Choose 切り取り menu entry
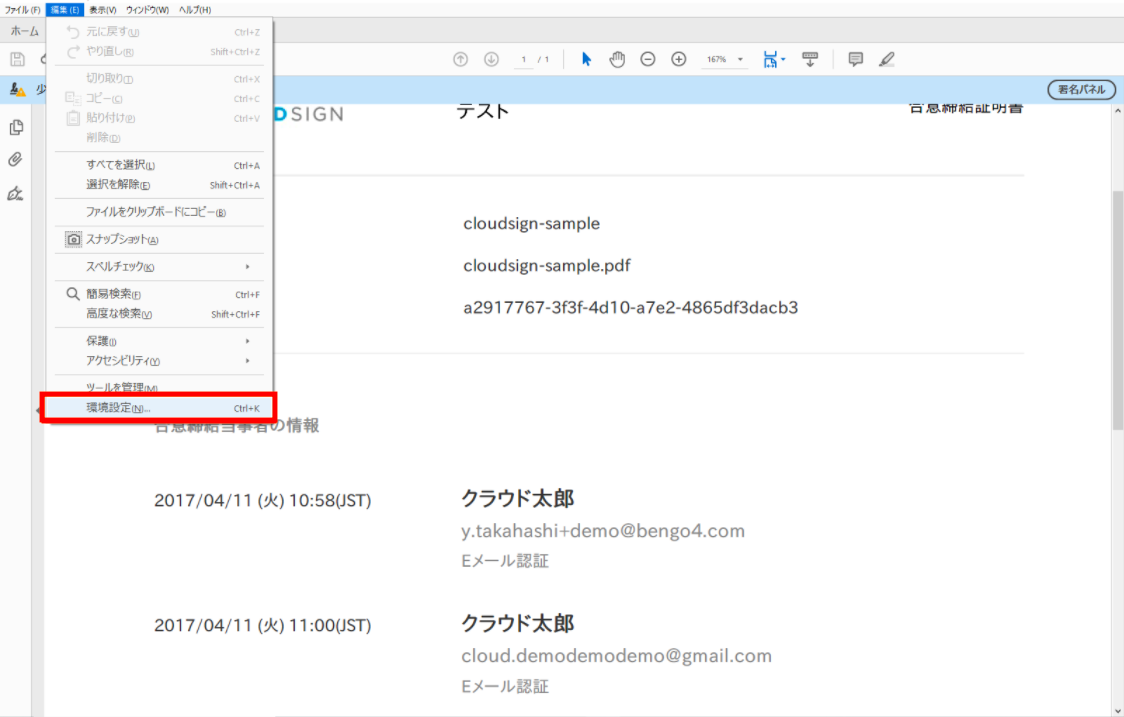1124x717 pixels. coord(159,79)
